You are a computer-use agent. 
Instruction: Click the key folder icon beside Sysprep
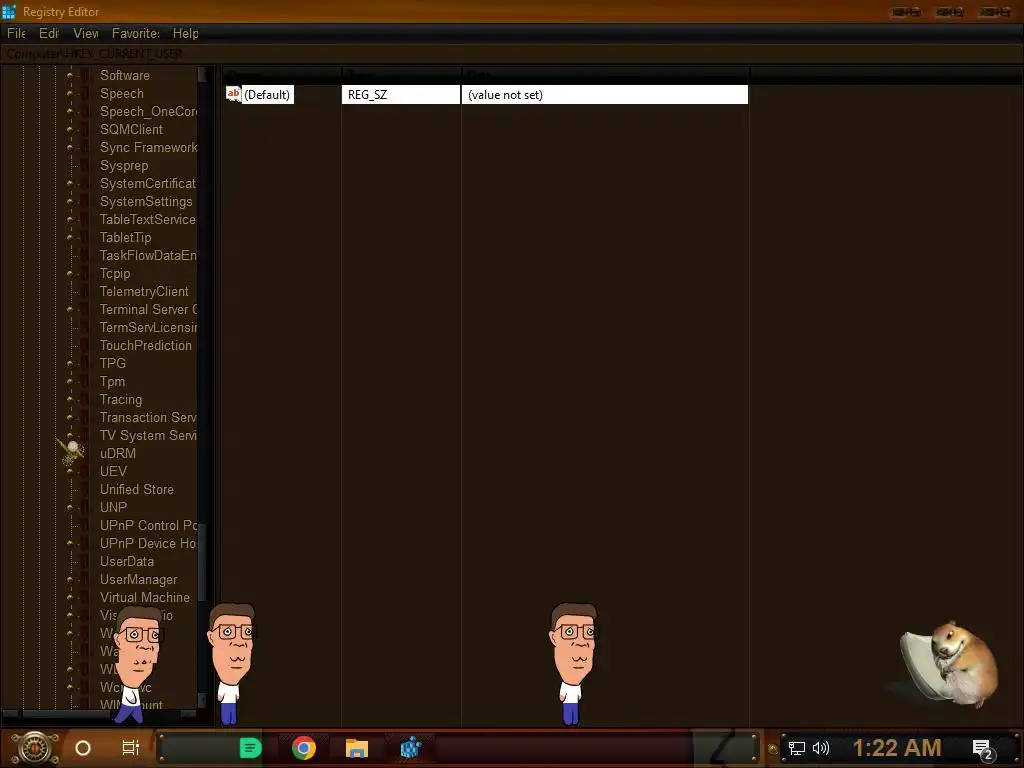85,165
